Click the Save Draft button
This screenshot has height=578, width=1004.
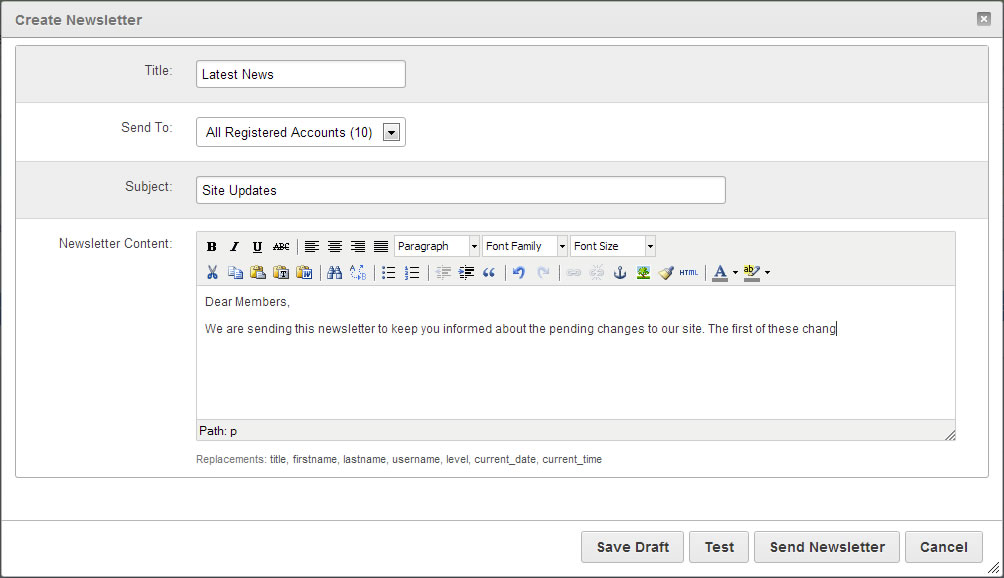[632, 547]
